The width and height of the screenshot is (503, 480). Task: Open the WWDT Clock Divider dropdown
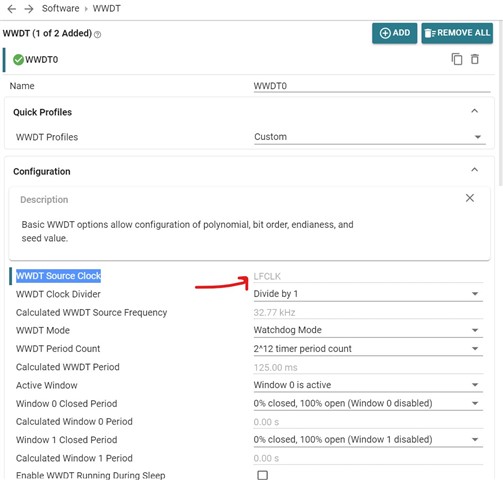(x=368, y=294)
